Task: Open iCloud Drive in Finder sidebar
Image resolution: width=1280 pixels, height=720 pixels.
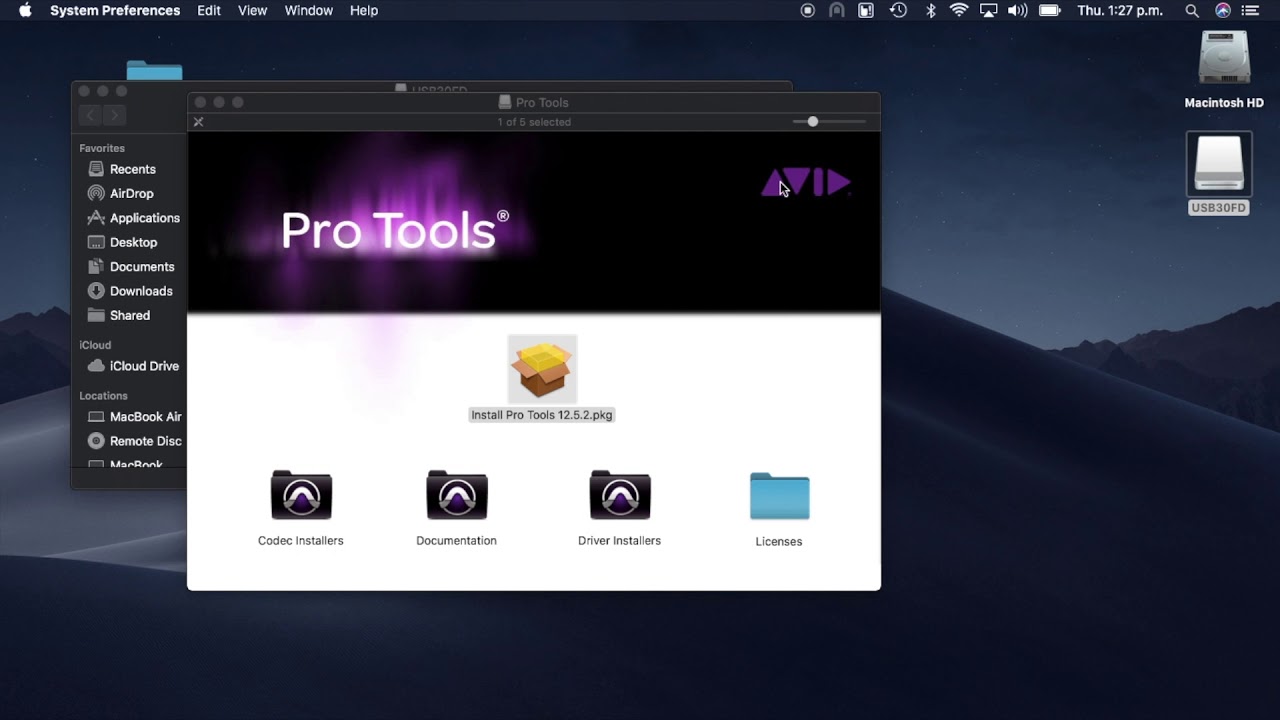Action: pyautogui.click(x=133, y=366)
